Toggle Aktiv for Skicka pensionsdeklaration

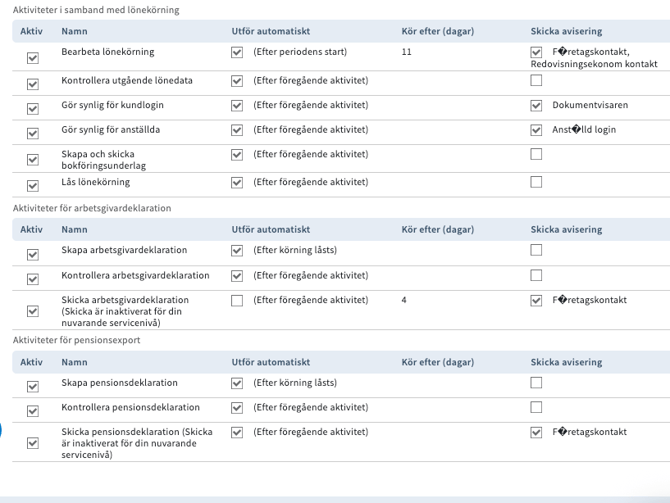coord(33,443)
